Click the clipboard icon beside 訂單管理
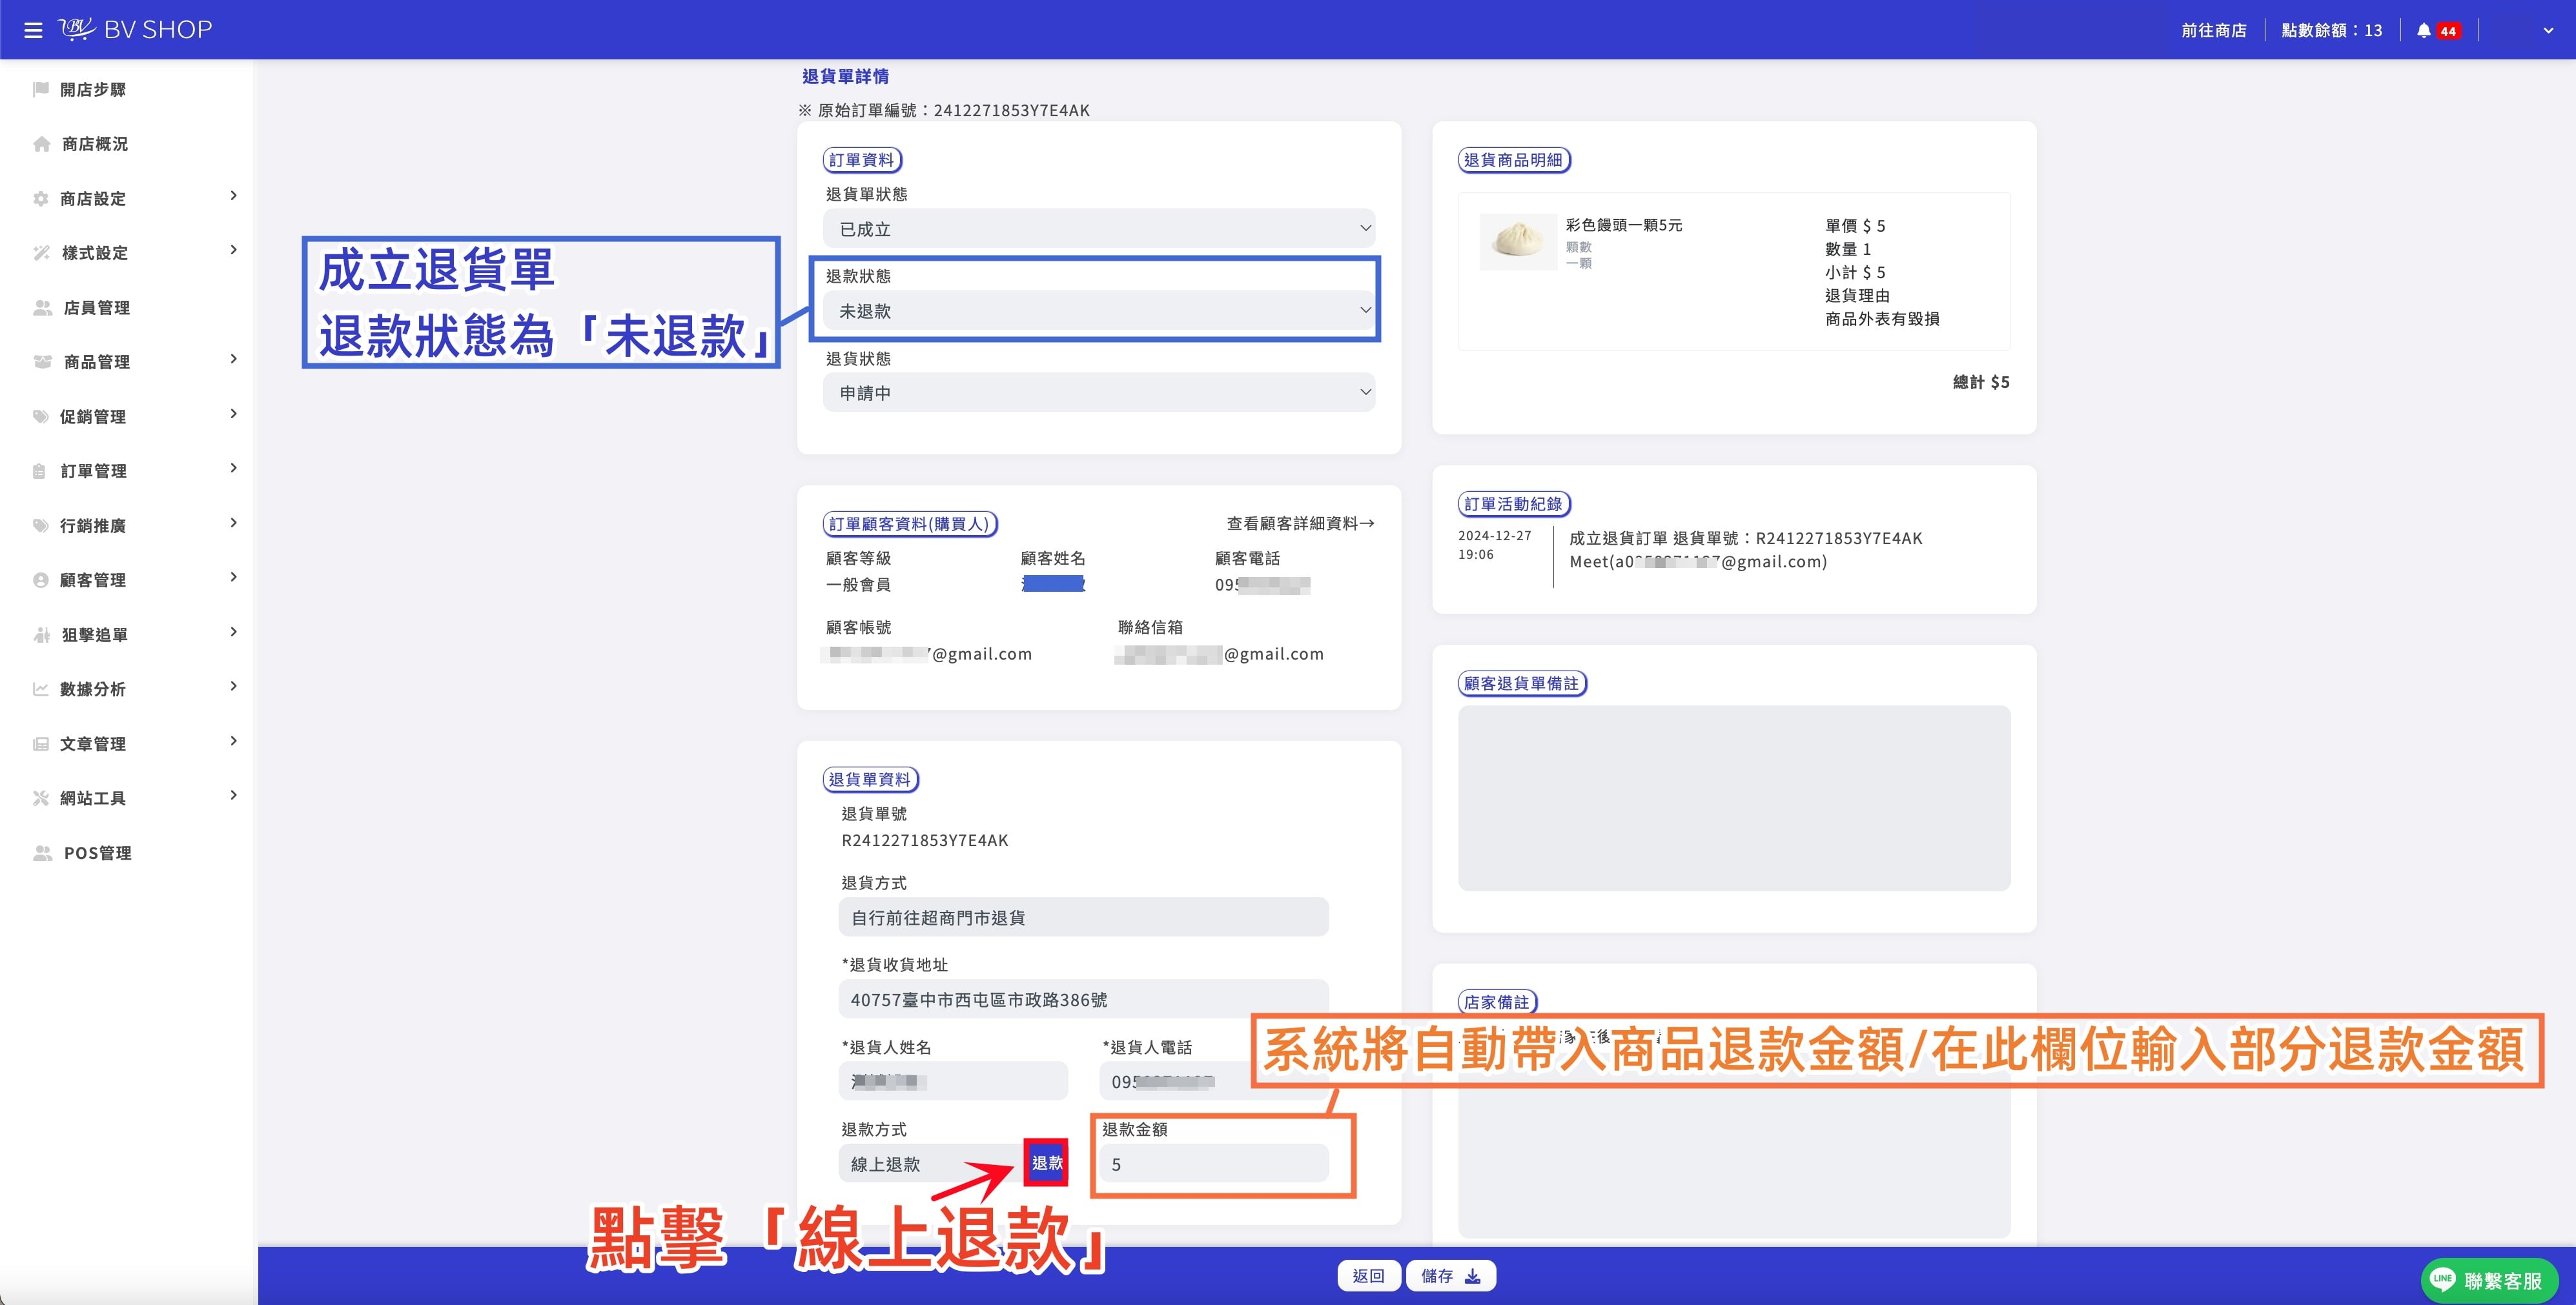The height and width of the screenshot is (1305, 2576). pos(40,471)
